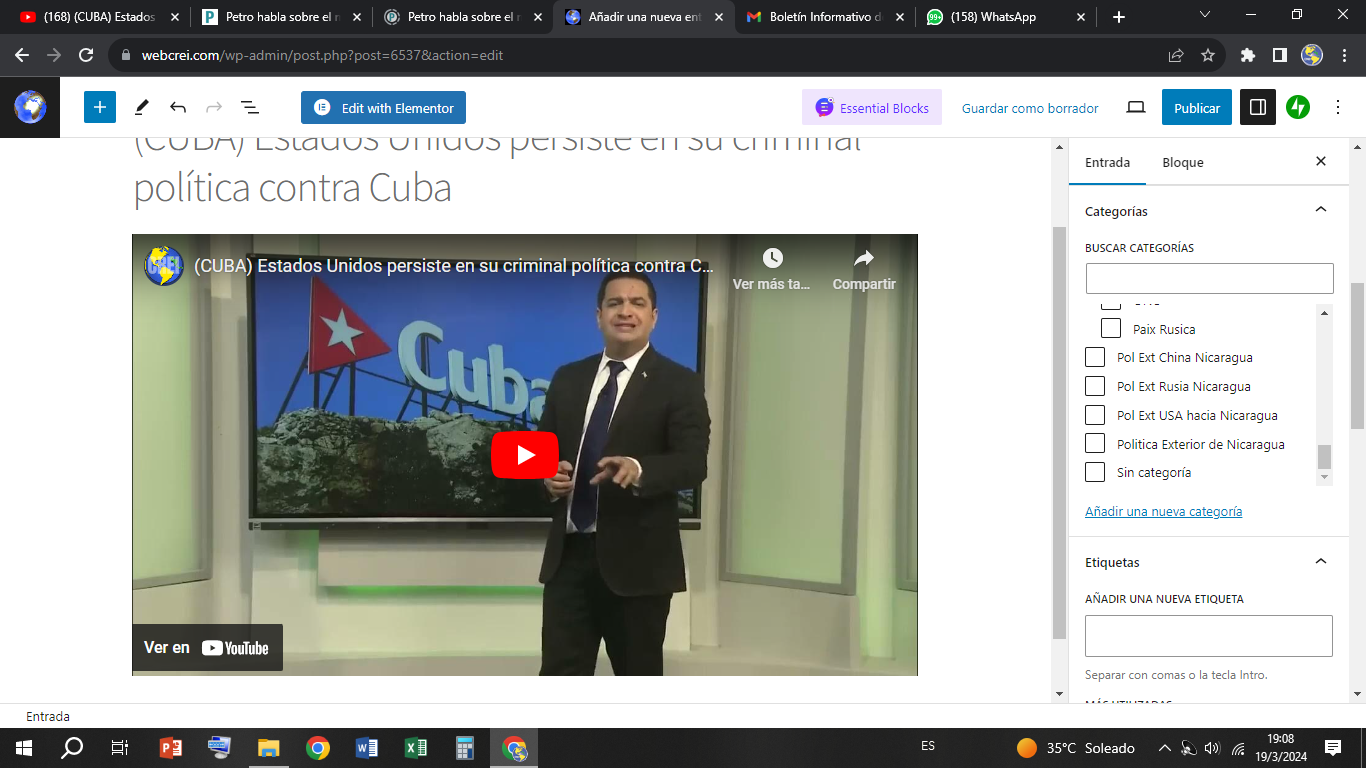Open the block inserter plus button
1366x768 pixels.
(x=100, y=107)
